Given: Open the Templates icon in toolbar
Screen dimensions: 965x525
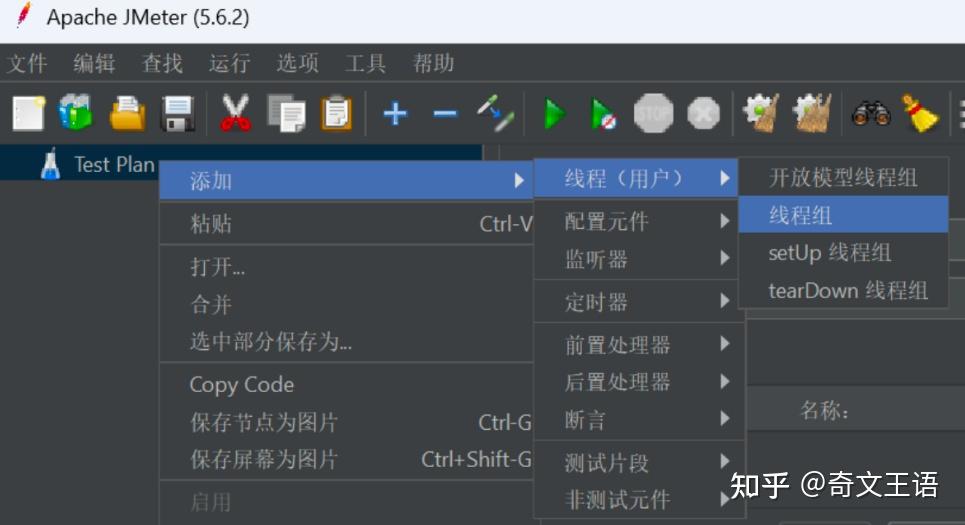Looking at the screenshot, I should 76,113.
